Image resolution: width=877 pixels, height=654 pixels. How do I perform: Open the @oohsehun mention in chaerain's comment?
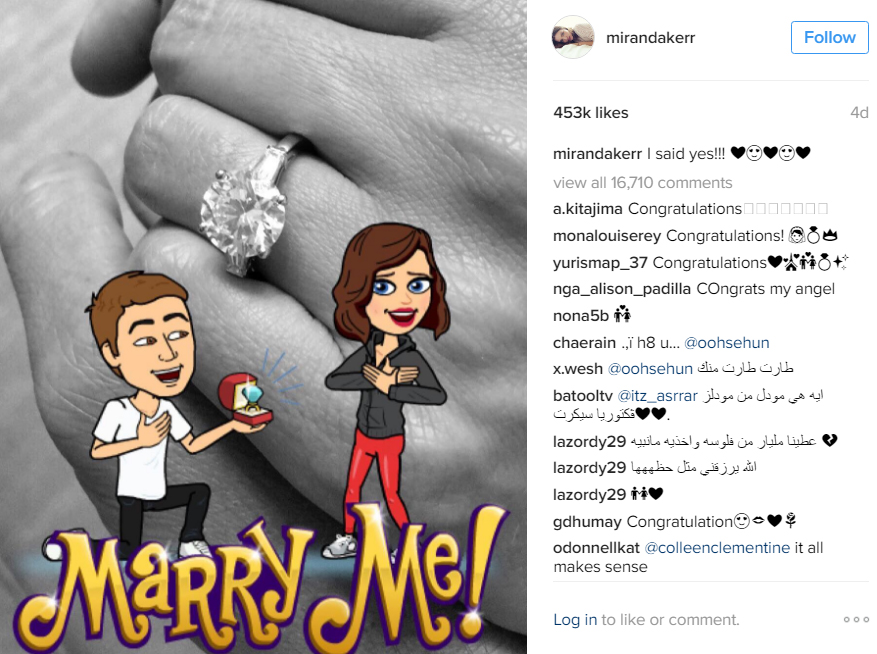(x=727, y=342)
